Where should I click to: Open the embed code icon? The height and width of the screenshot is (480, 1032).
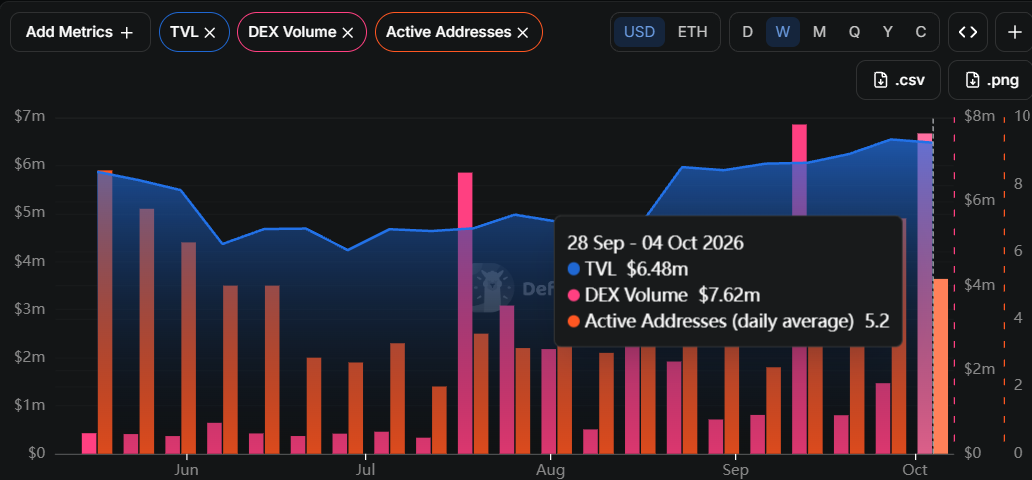968,32
